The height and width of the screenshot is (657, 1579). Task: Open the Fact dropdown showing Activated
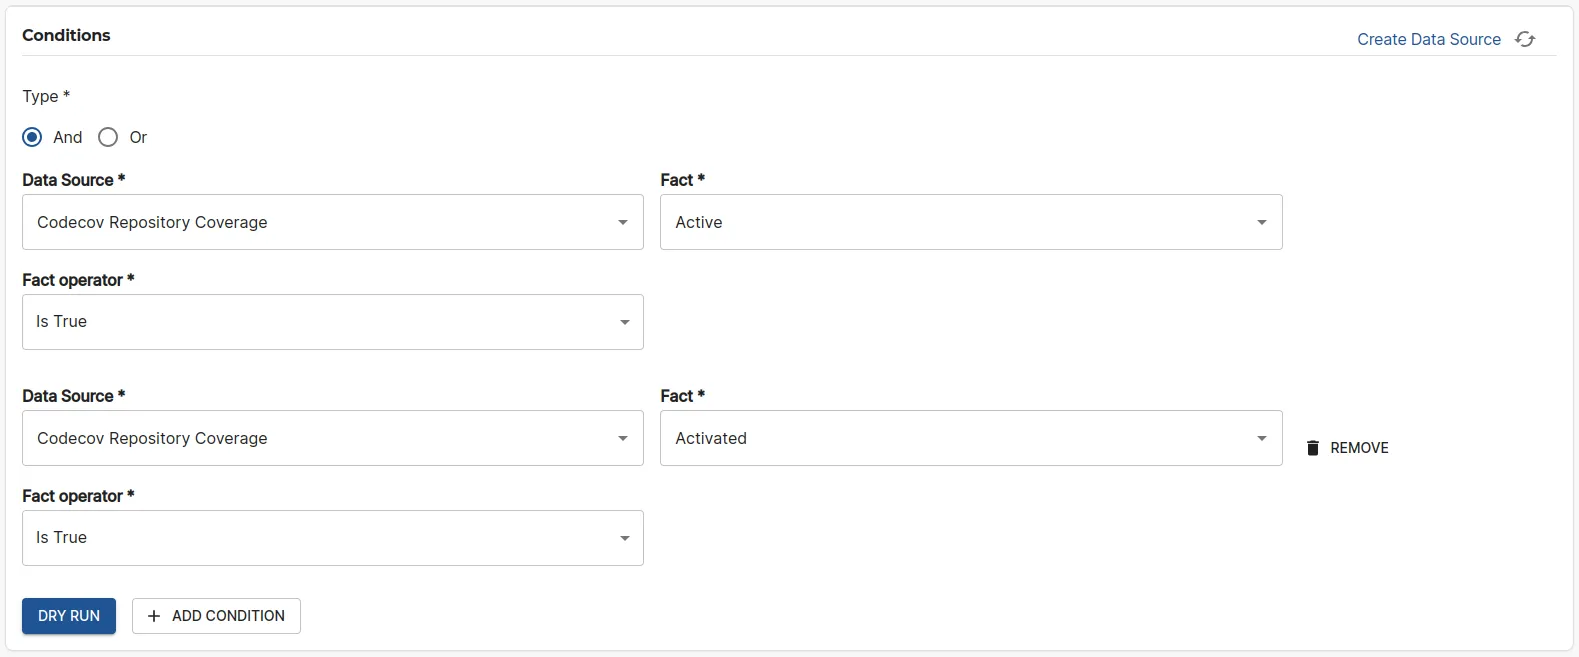tap(969, 438)
